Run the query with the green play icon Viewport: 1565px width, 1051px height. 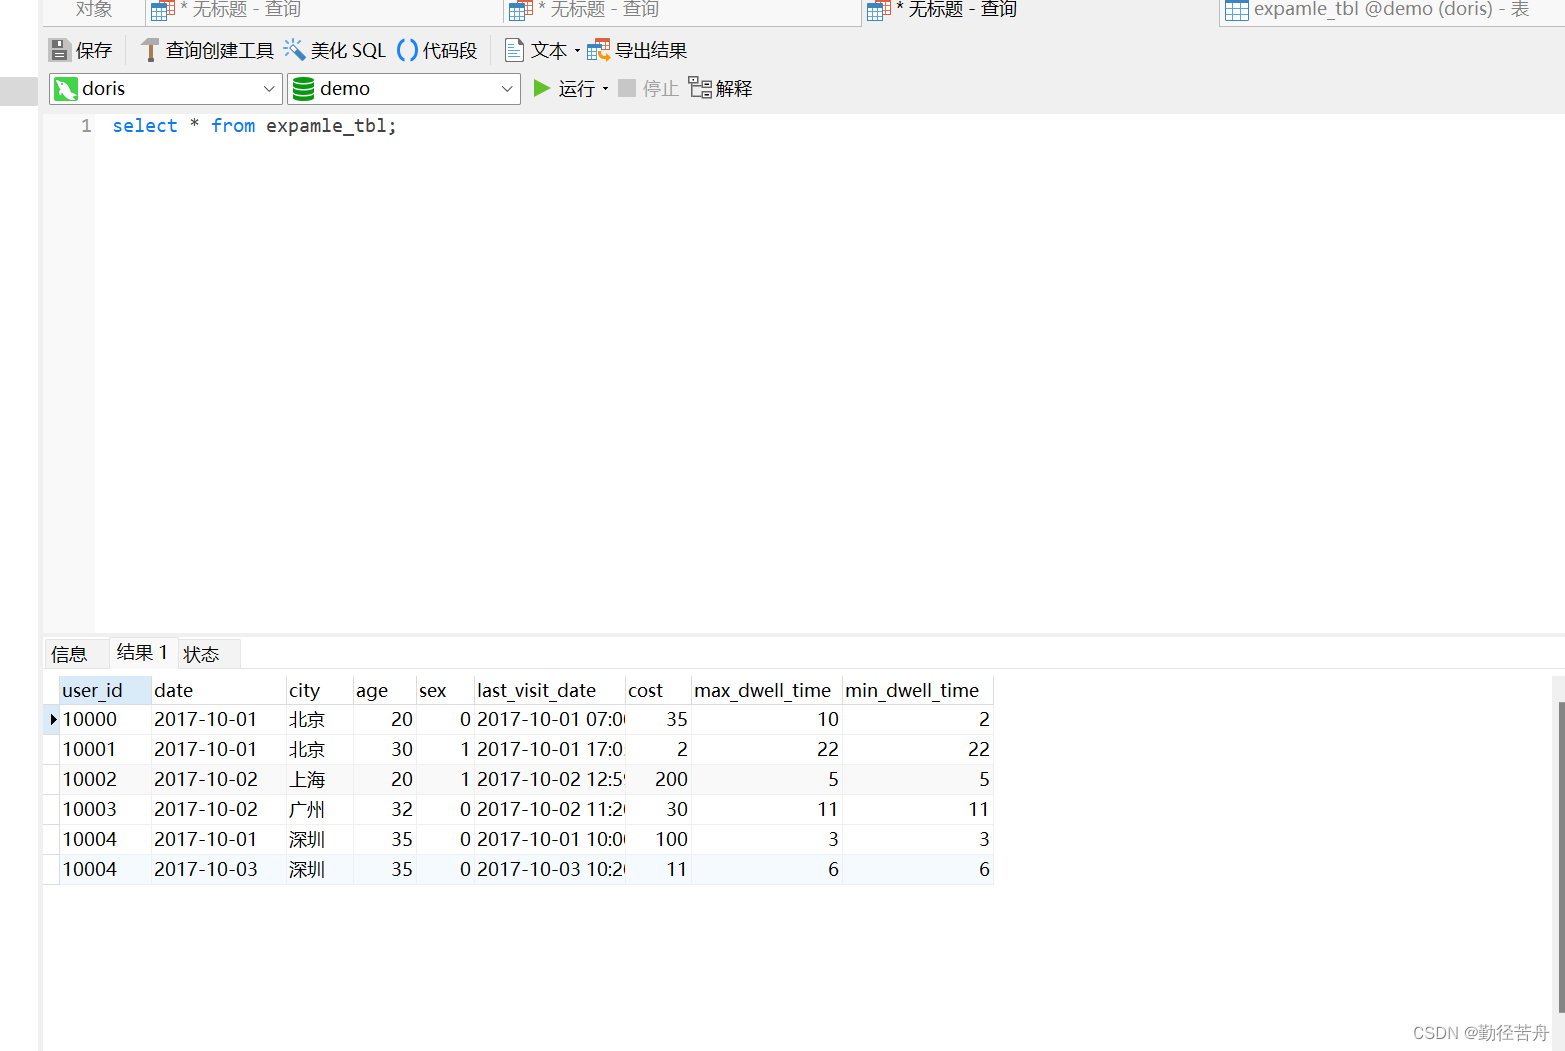click(x=542, y=88)
